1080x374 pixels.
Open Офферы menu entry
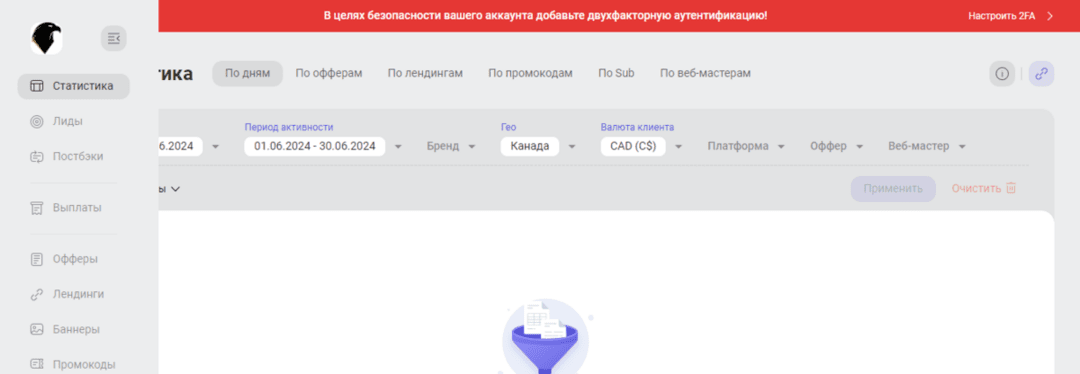[75, 259]
